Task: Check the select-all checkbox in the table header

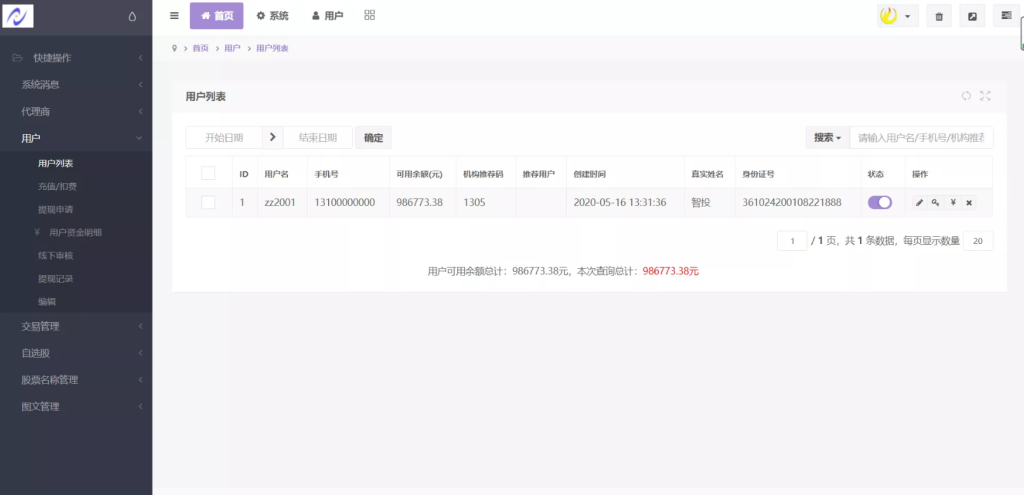Action: click(208, 173)
